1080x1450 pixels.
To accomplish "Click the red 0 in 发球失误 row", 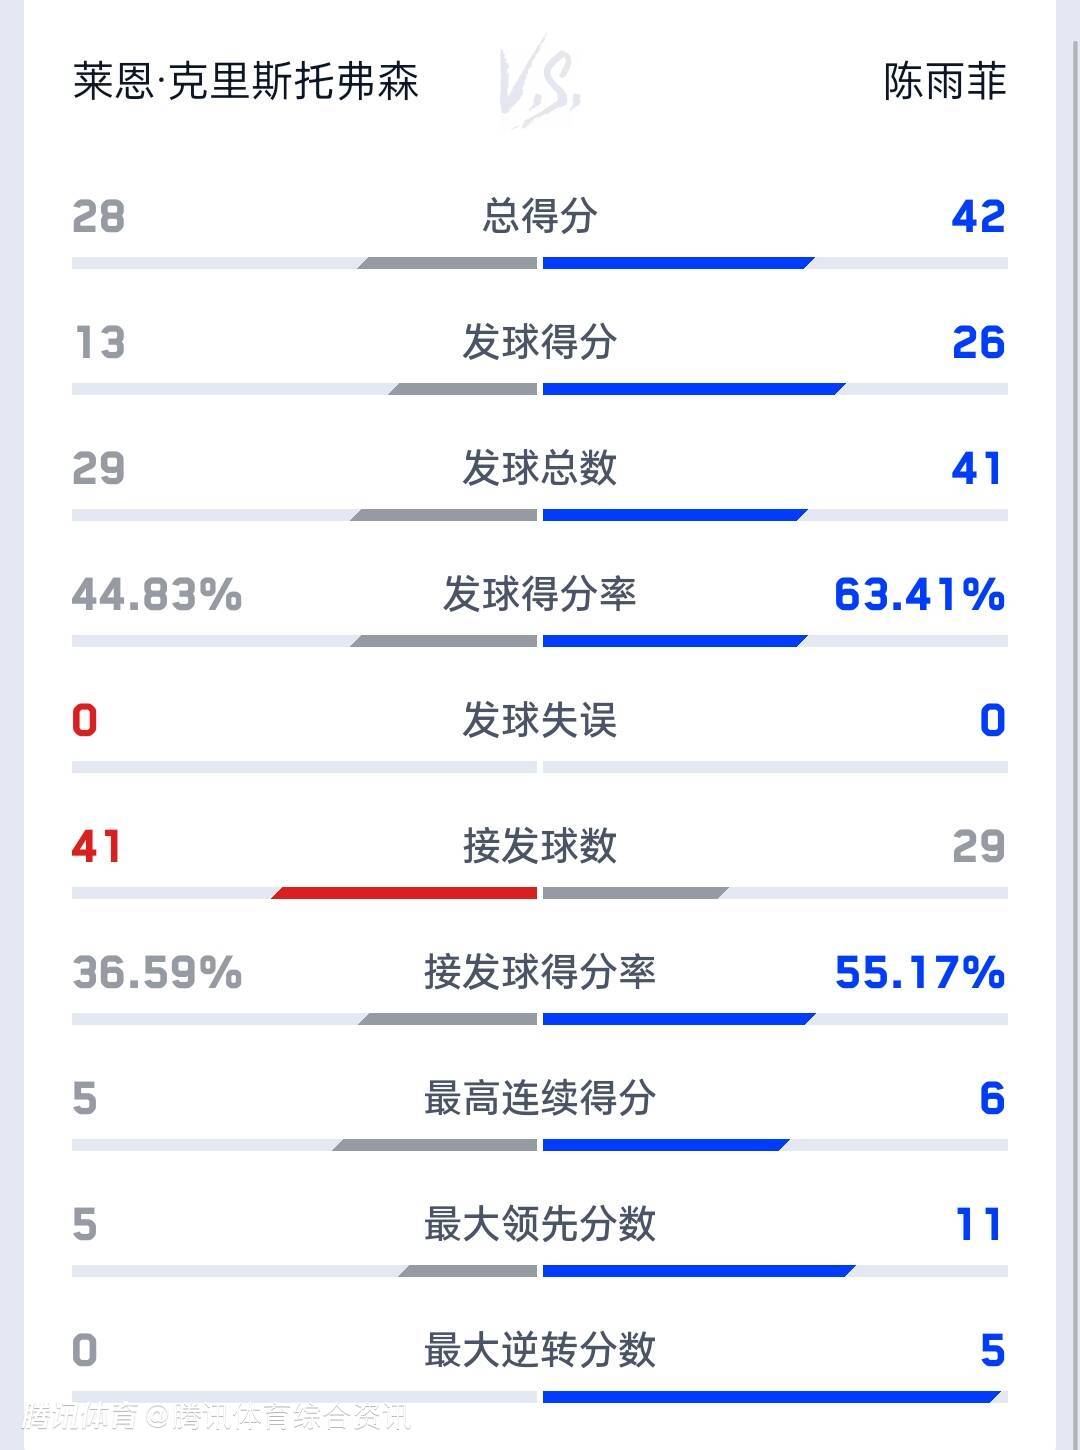I will tap(85, 720).
